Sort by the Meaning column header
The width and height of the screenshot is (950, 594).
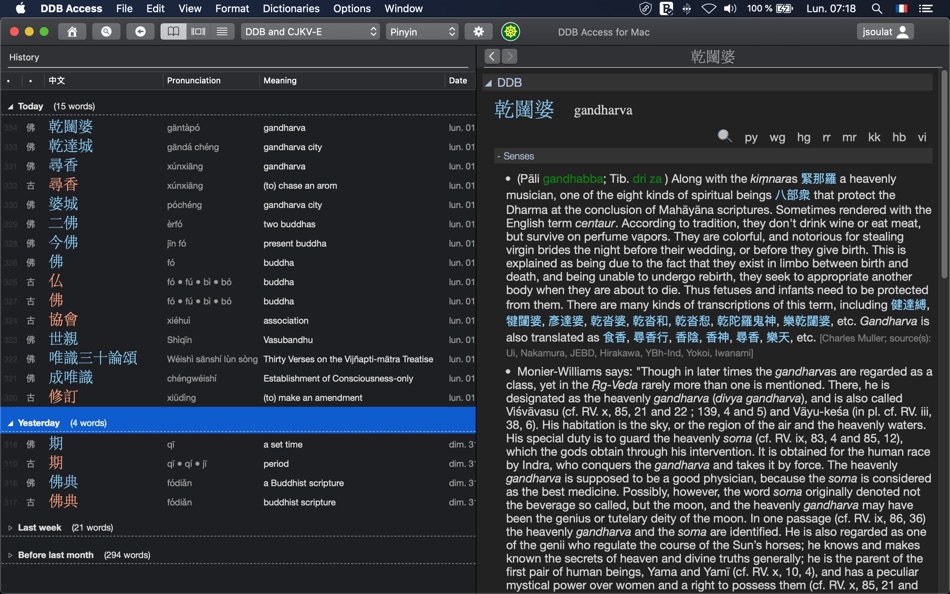(280, 81)
